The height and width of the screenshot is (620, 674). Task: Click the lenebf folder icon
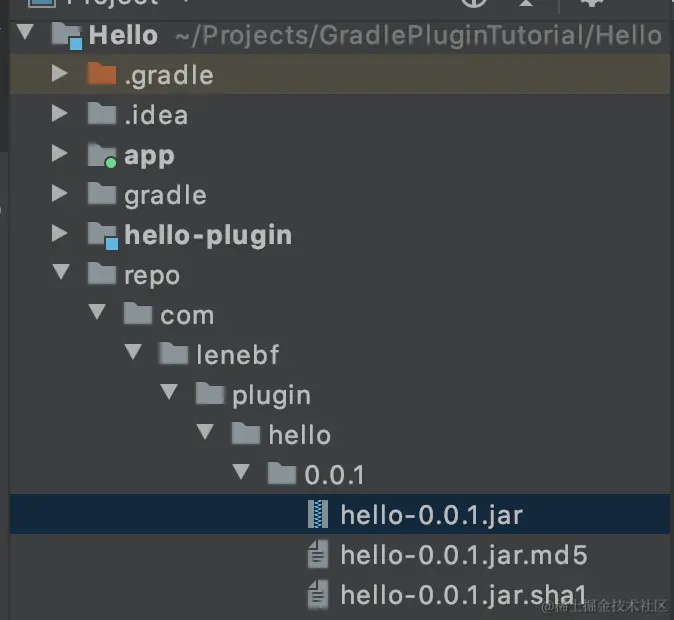click(174, 353)
